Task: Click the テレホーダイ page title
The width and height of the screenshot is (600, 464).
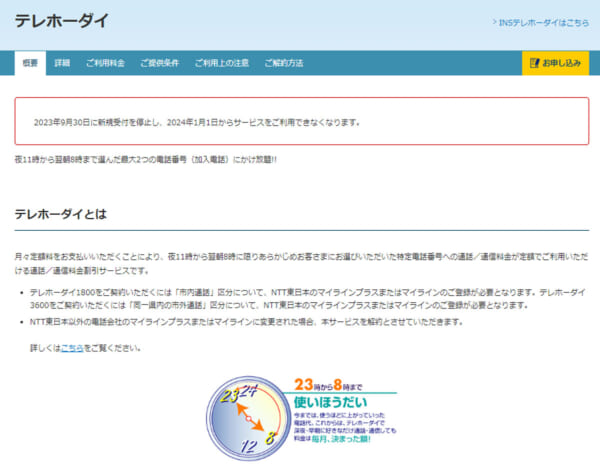Action: coord(62,21)
